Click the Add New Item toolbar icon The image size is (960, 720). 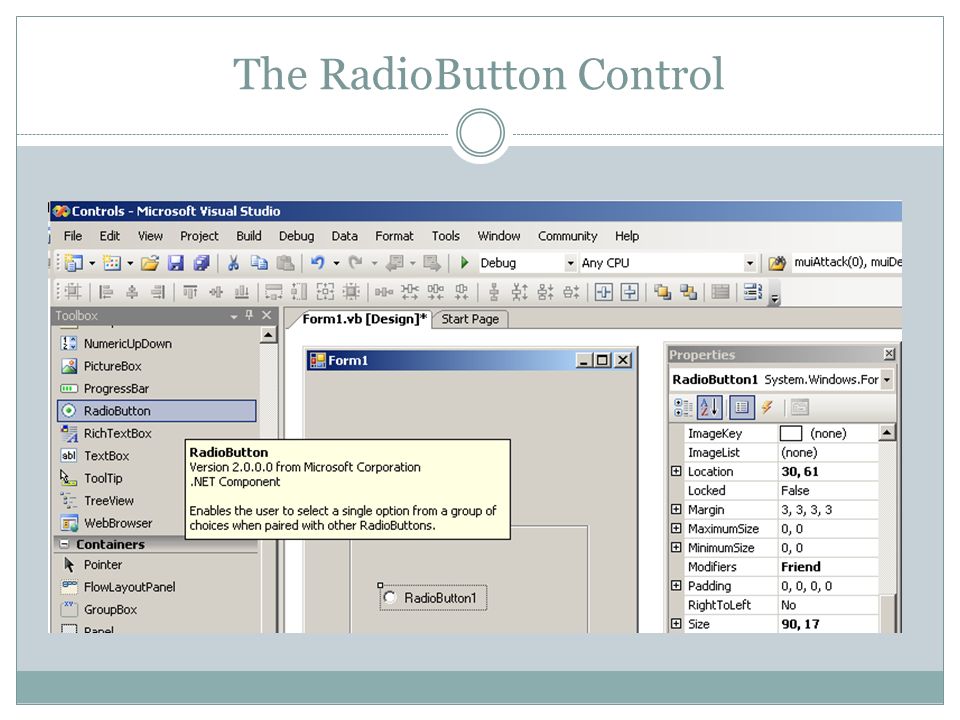tap(112, 263)
